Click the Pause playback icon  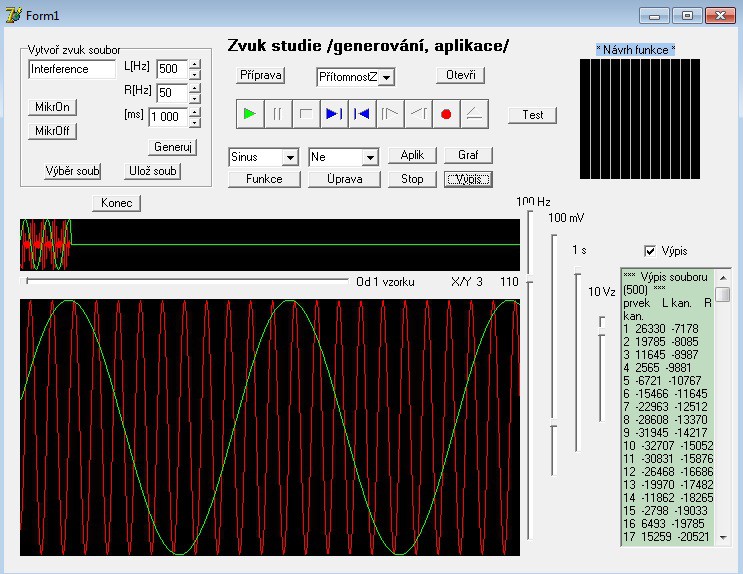point(278,114)
